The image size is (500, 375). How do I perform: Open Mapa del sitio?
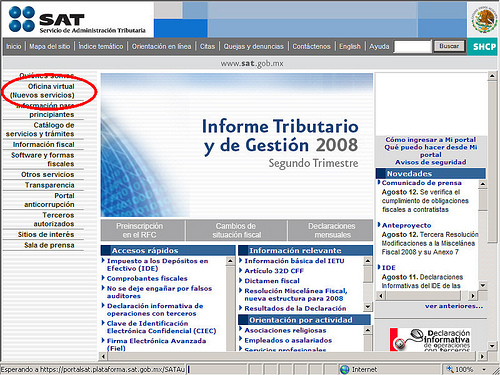[x=49, y=46]
